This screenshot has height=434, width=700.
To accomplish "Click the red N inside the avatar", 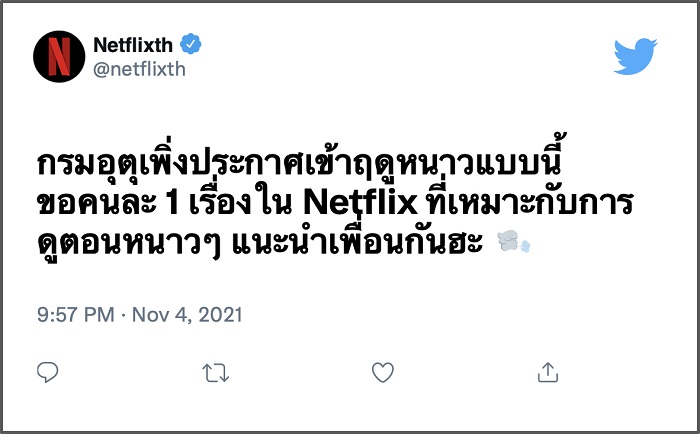I will [x=59, y=56].
